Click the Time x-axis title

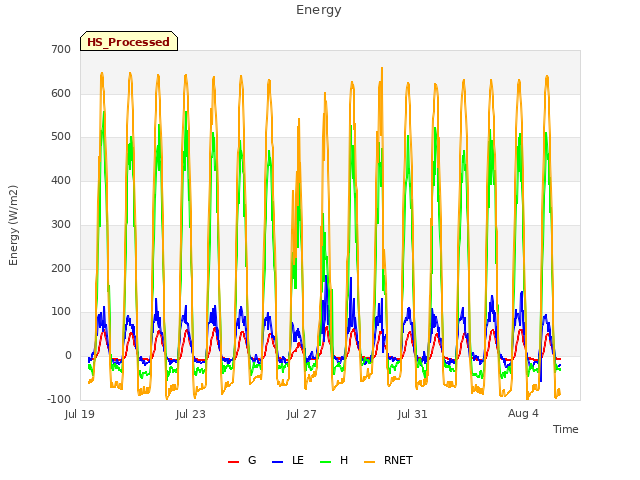565,429
